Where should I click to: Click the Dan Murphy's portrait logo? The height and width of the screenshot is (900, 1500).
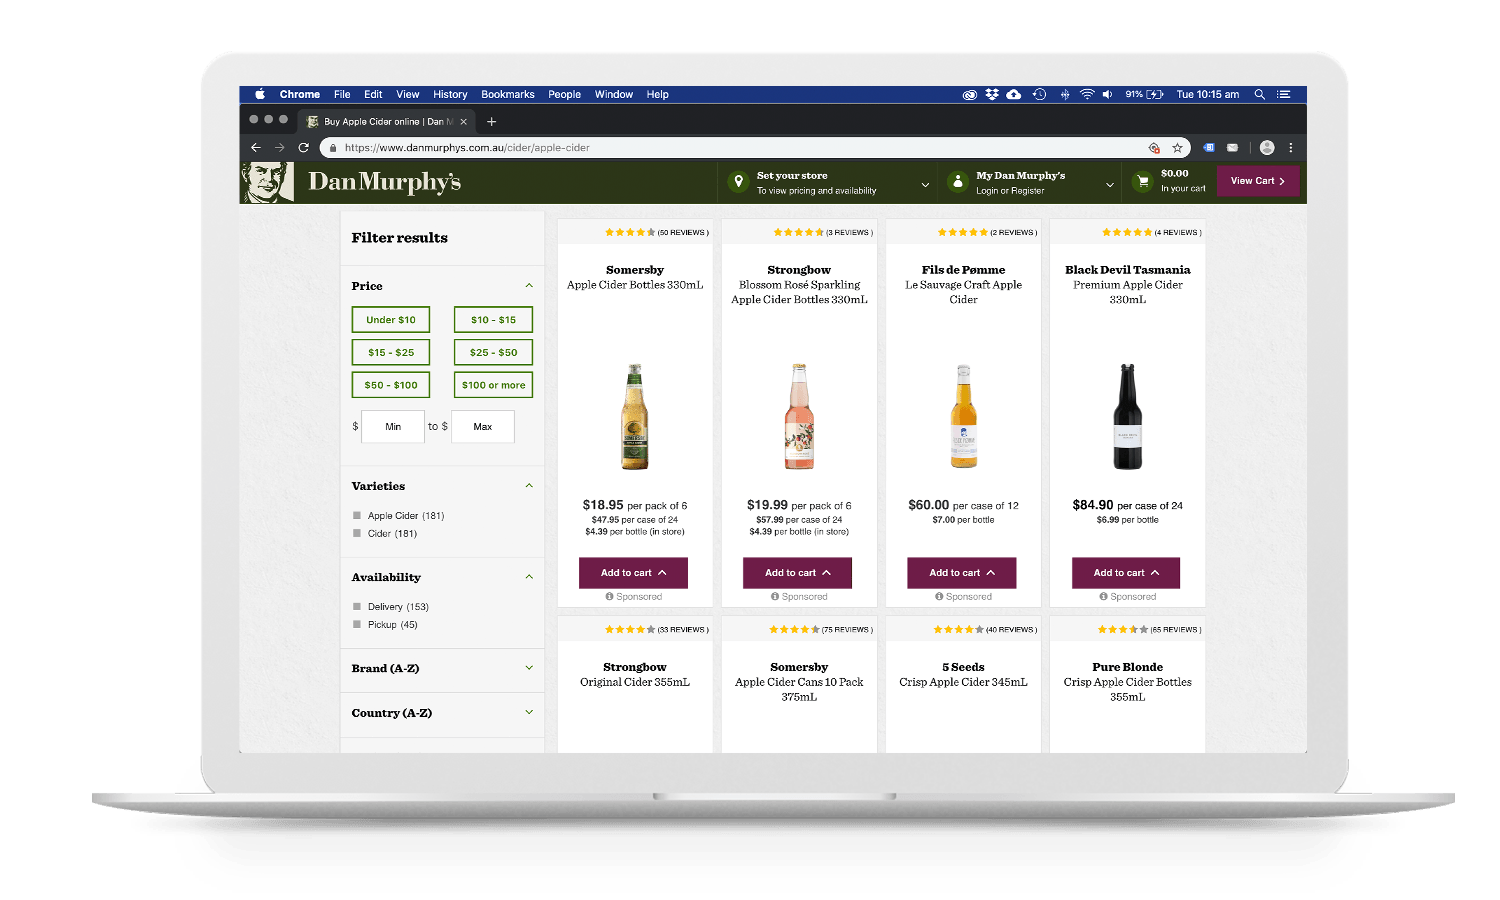(267, 182)
